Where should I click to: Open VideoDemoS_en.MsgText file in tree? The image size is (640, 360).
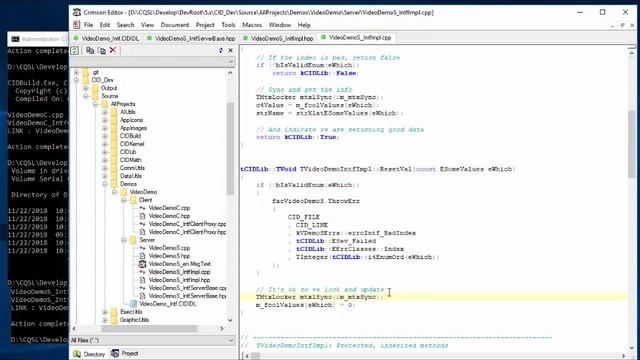[179, 264]
